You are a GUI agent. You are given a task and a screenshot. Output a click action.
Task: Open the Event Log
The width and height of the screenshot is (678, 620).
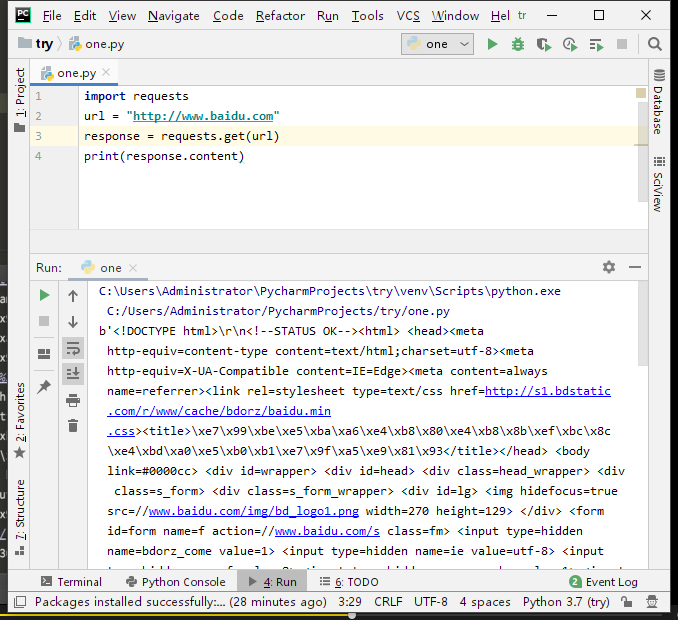[x=604, y=582]
